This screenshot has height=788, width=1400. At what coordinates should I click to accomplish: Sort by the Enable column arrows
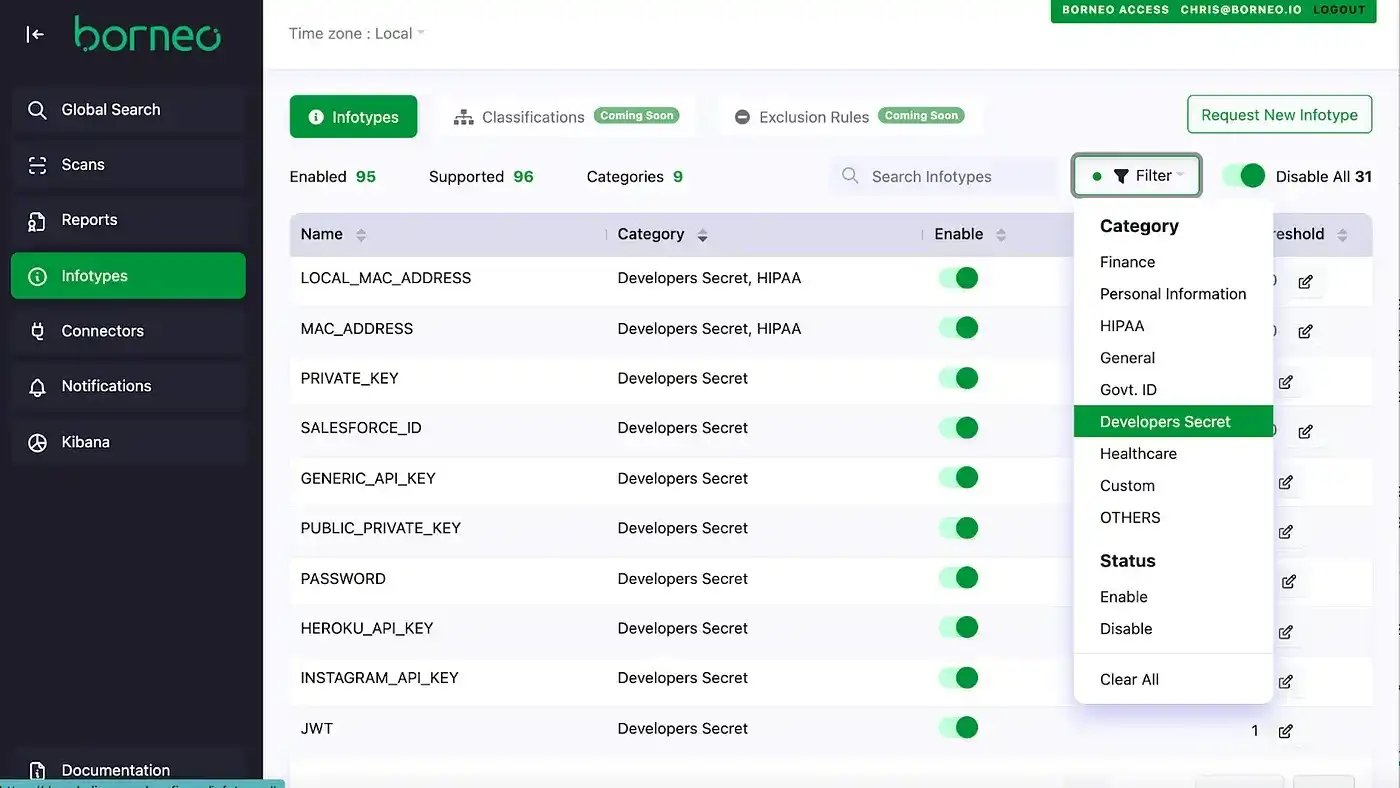[1001, 235]
